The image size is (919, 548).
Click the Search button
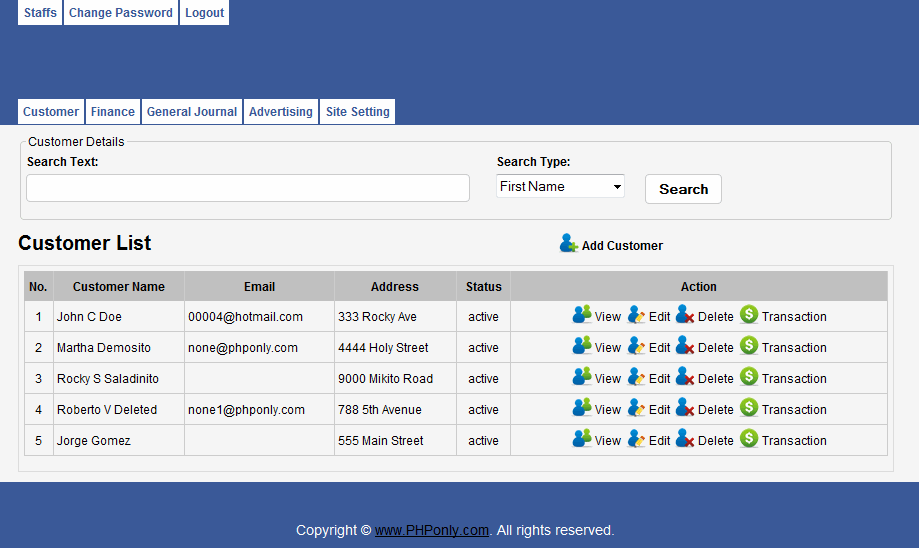[683, 189]
